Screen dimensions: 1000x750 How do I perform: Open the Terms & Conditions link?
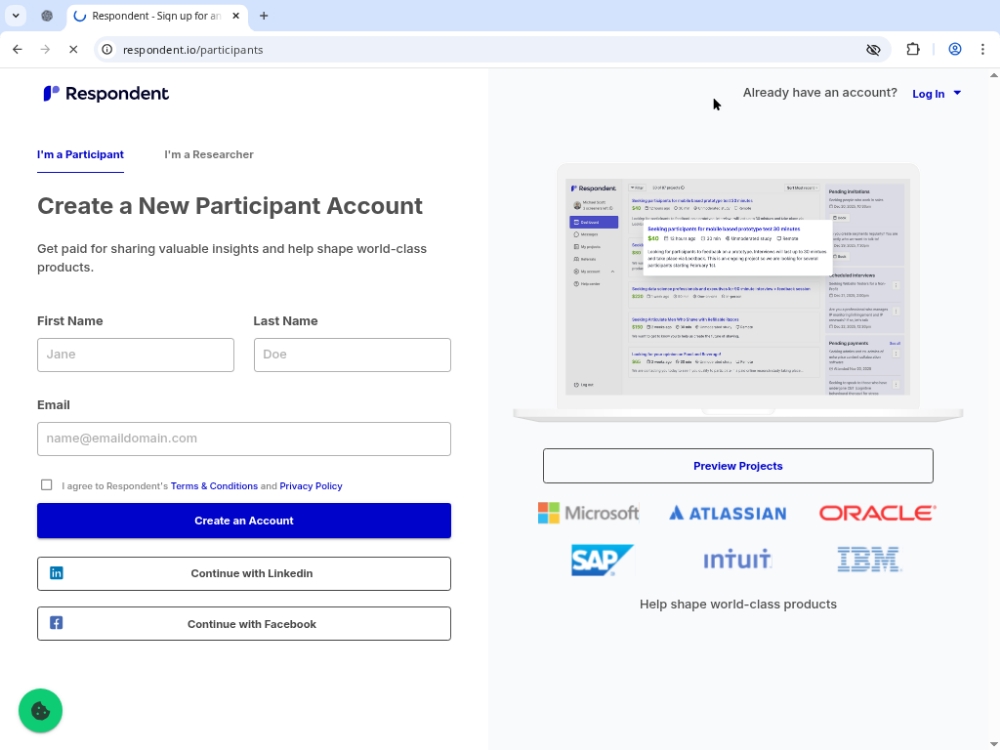214,486
